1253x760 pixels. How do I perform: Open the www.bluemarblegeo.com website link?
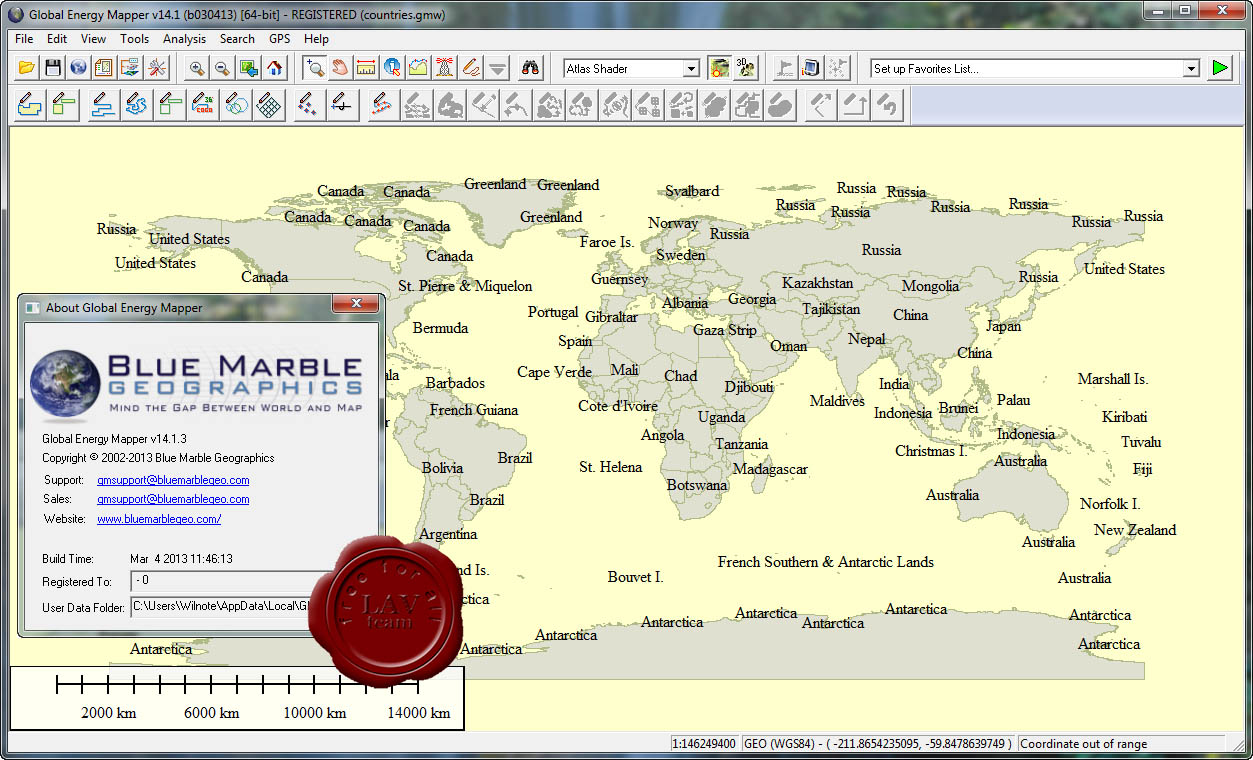[159, 519]
